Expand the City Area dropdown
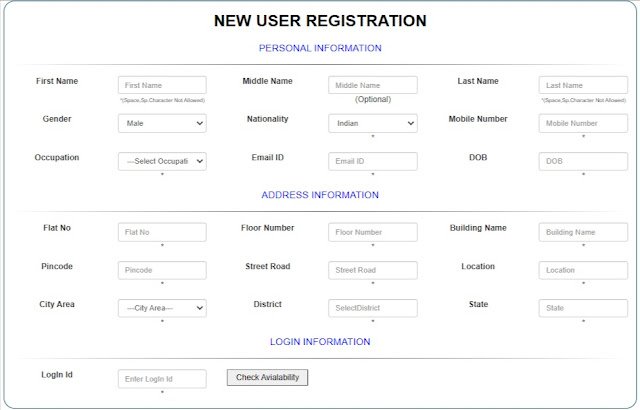The height and width of the screenshot is (410, 640). (x=162, y=308)
